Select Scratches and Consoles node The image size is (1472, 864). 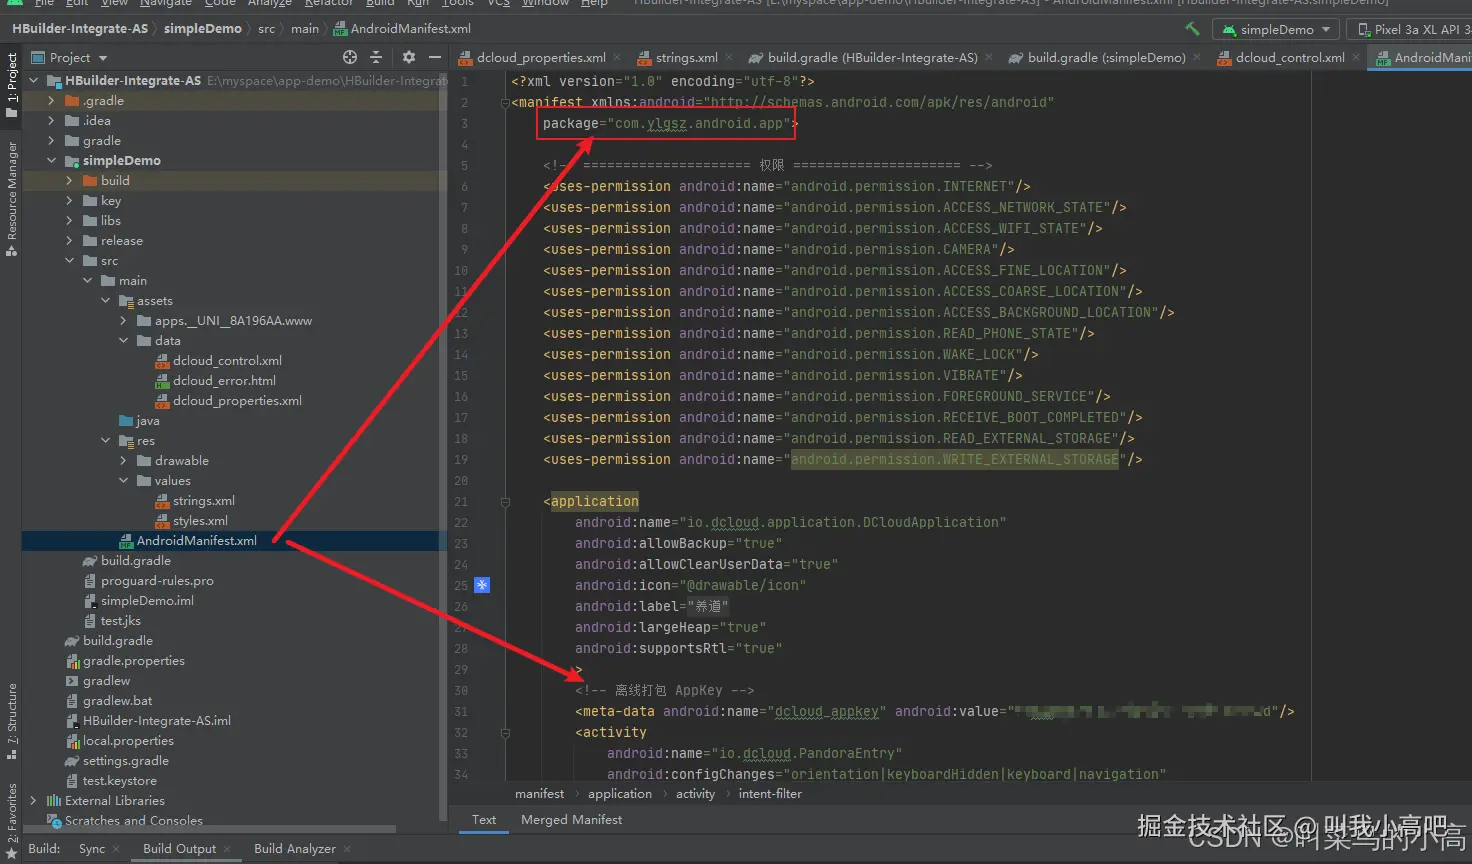tap(133, 820)
